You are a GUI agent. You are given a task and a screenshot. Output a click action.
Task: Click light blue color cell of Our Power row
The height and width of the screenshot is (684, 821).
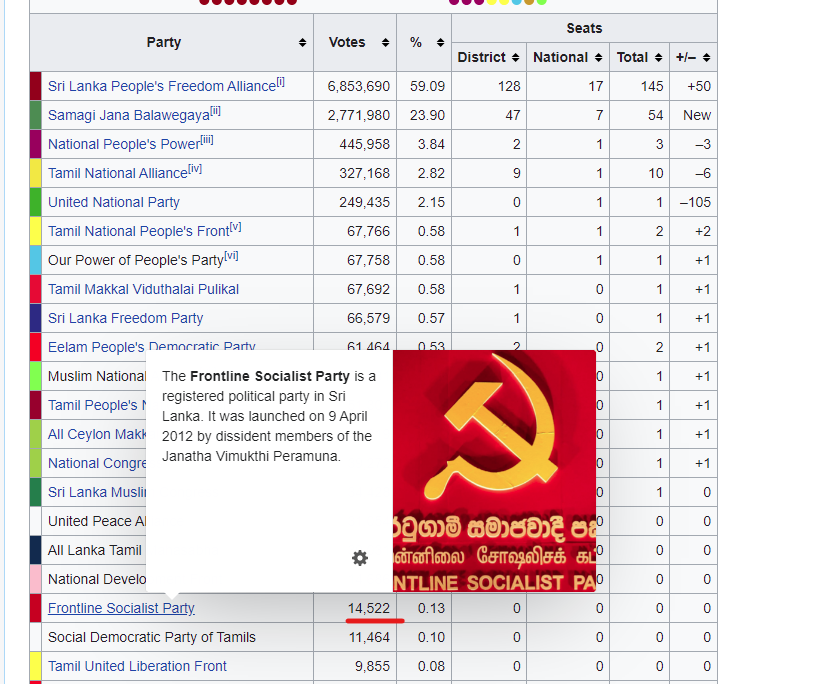click(36, 260)
